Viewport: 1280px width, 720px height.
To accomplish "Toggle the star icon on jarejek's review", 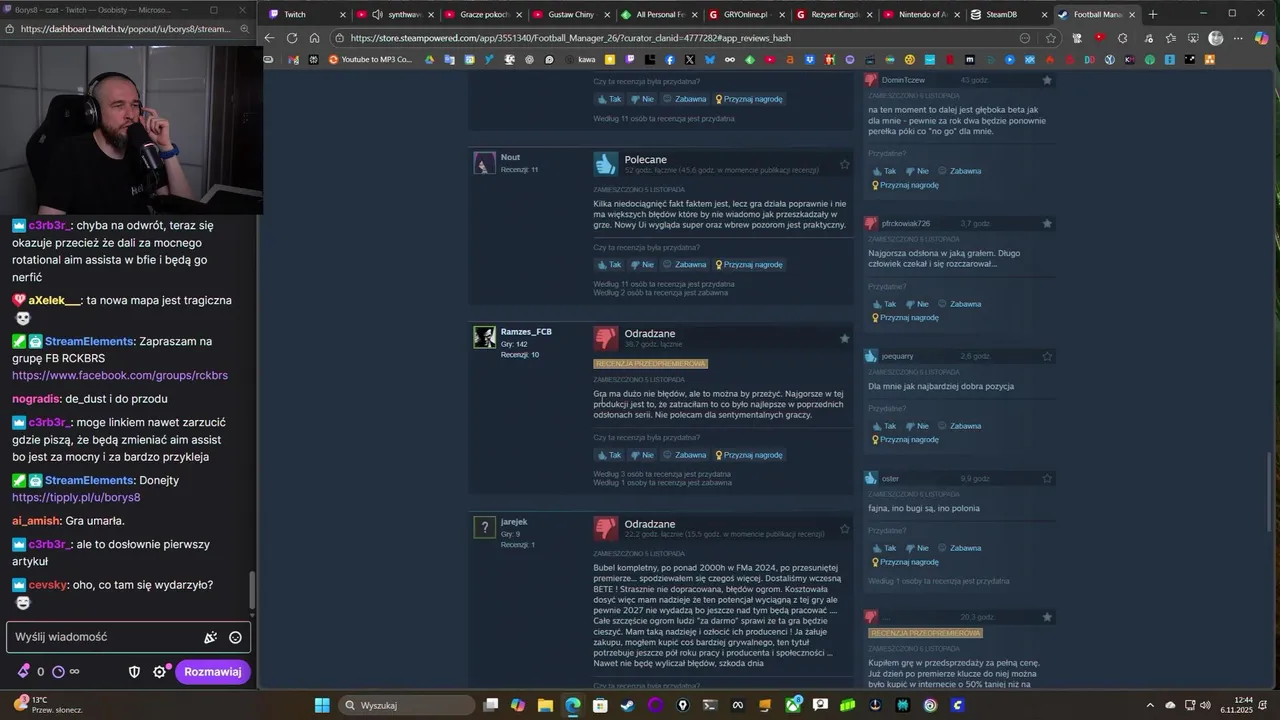I will point(845,528).
